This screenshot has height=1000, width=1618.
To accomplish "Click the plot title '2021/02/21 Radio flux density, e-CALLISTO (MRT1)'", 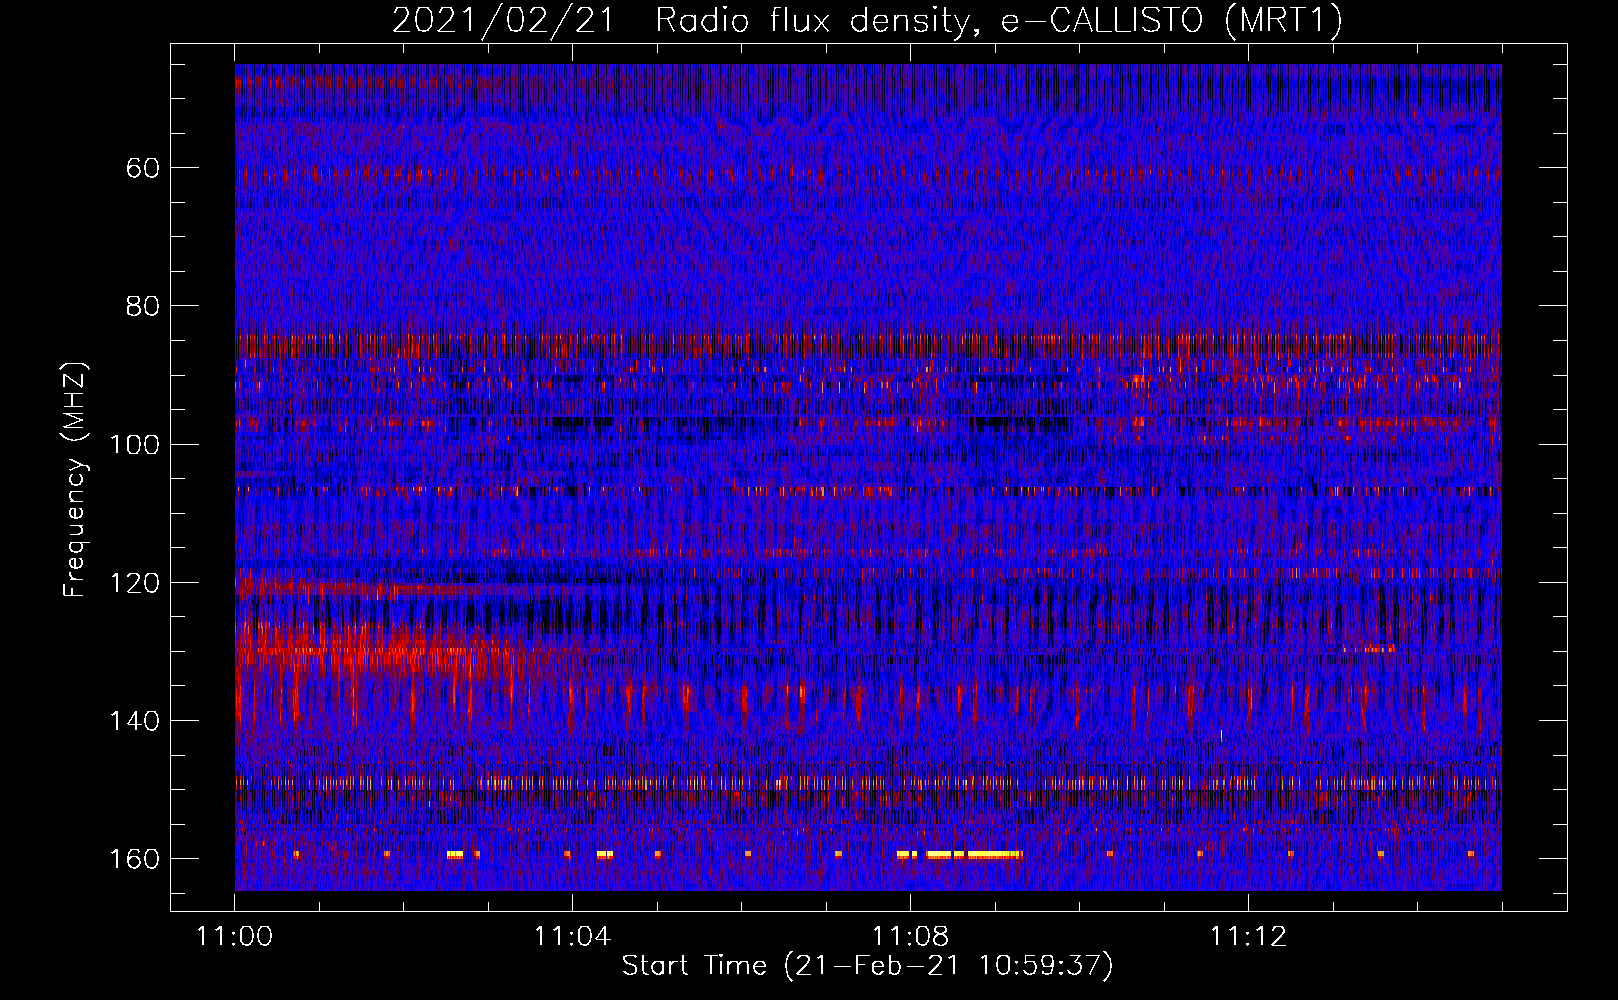I will point(867,20).
